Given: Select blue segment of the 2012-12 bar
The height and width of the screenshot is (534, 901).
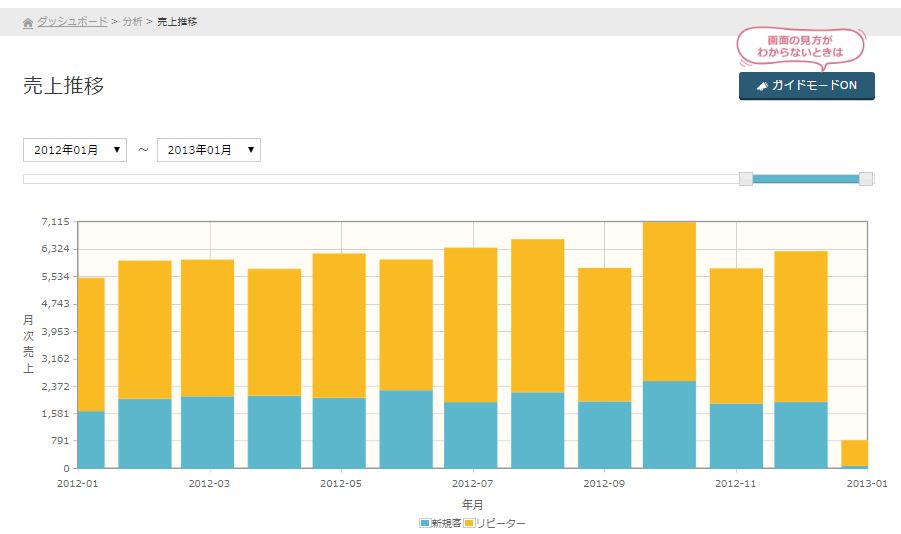Looking at the screenshot, I should point(801,435).
